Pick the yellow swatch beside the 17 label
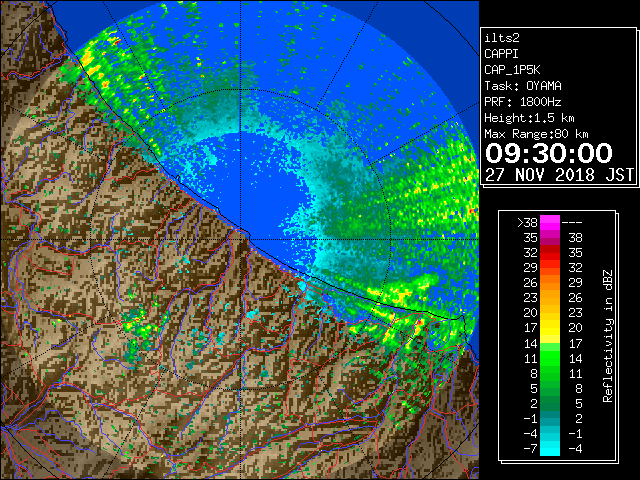The height and width of the screenshot is (480, 640). point(550,328)
